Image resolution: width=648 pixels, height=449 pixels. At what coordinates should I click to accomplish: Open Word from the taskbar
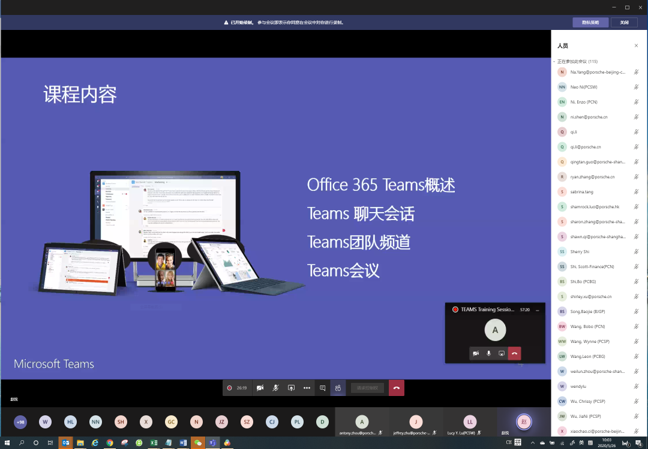183,443
